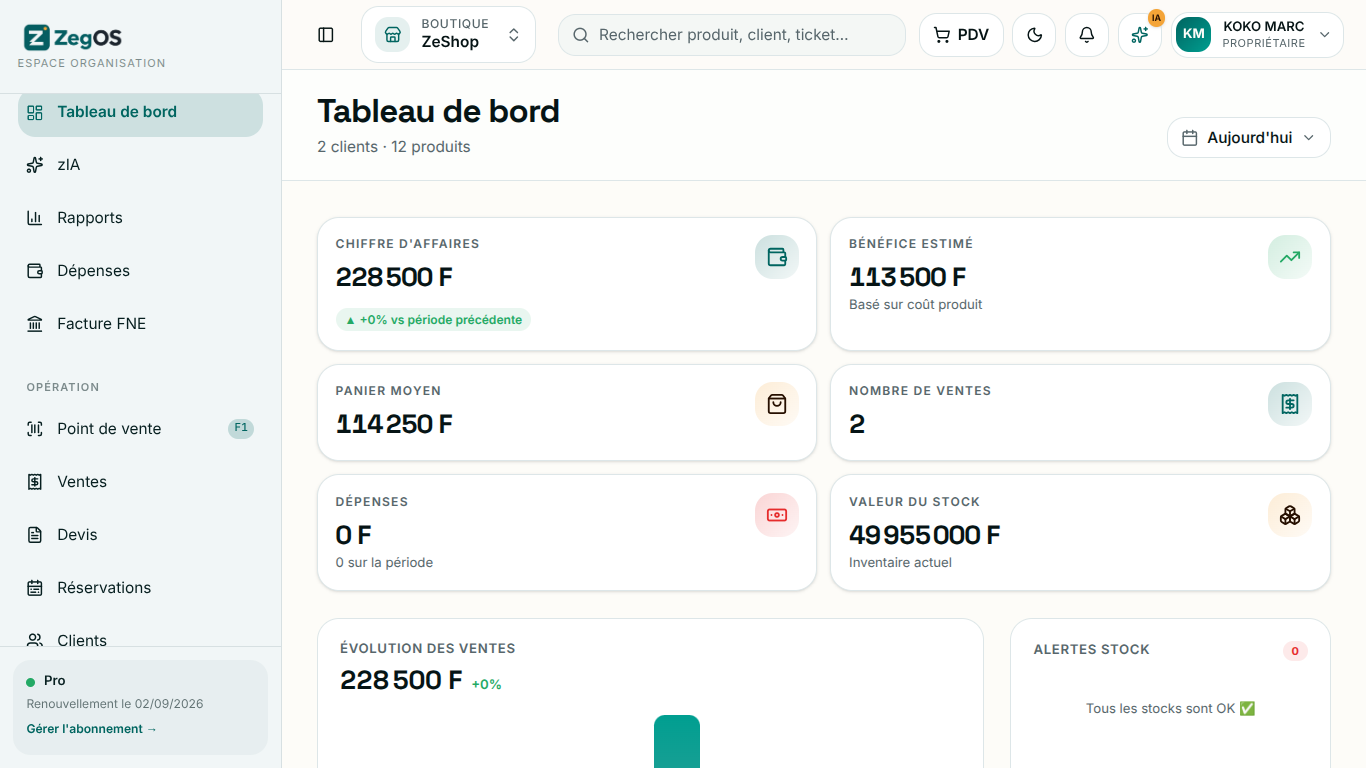Screen dimensions: 1366x768
Task: Click the Inventaire actuel text
Action: click(900, 563)
